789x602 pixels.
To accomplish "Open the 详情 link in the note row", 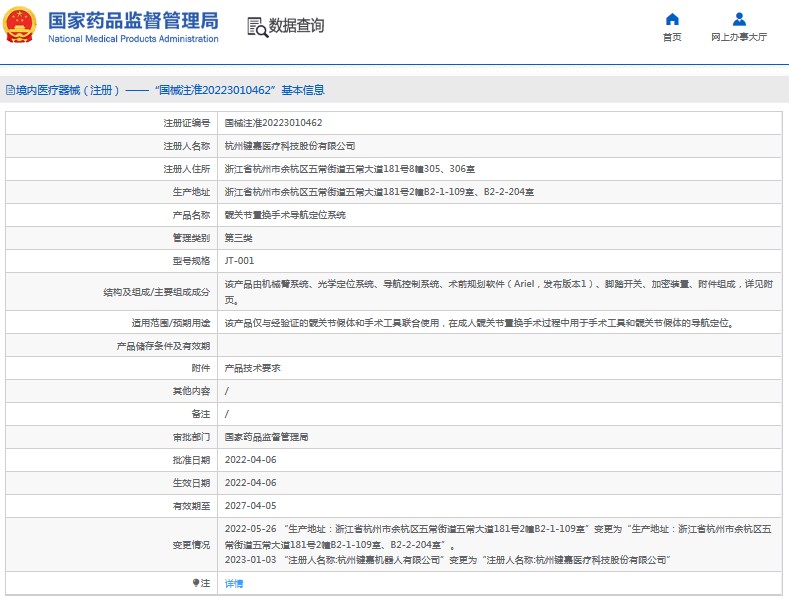I will click(234, 582).
